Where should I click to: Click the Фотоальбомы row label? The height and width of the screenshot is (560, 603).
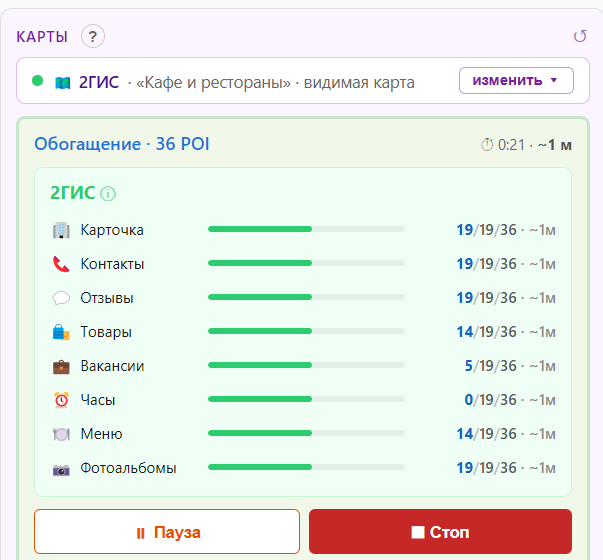tap(128, 468)
